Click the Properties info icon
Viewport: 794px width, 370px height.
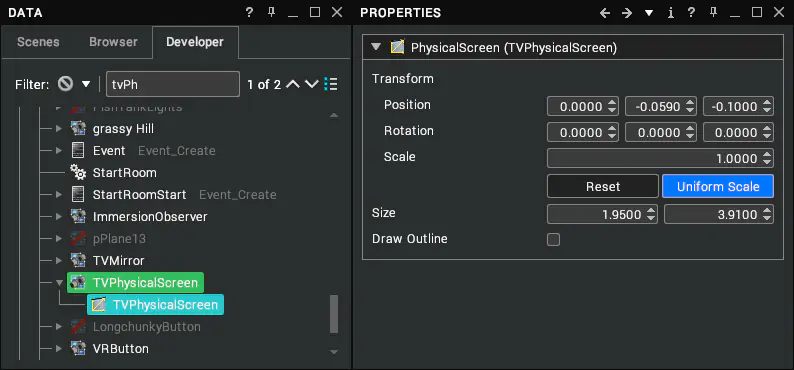click(670, 13)
